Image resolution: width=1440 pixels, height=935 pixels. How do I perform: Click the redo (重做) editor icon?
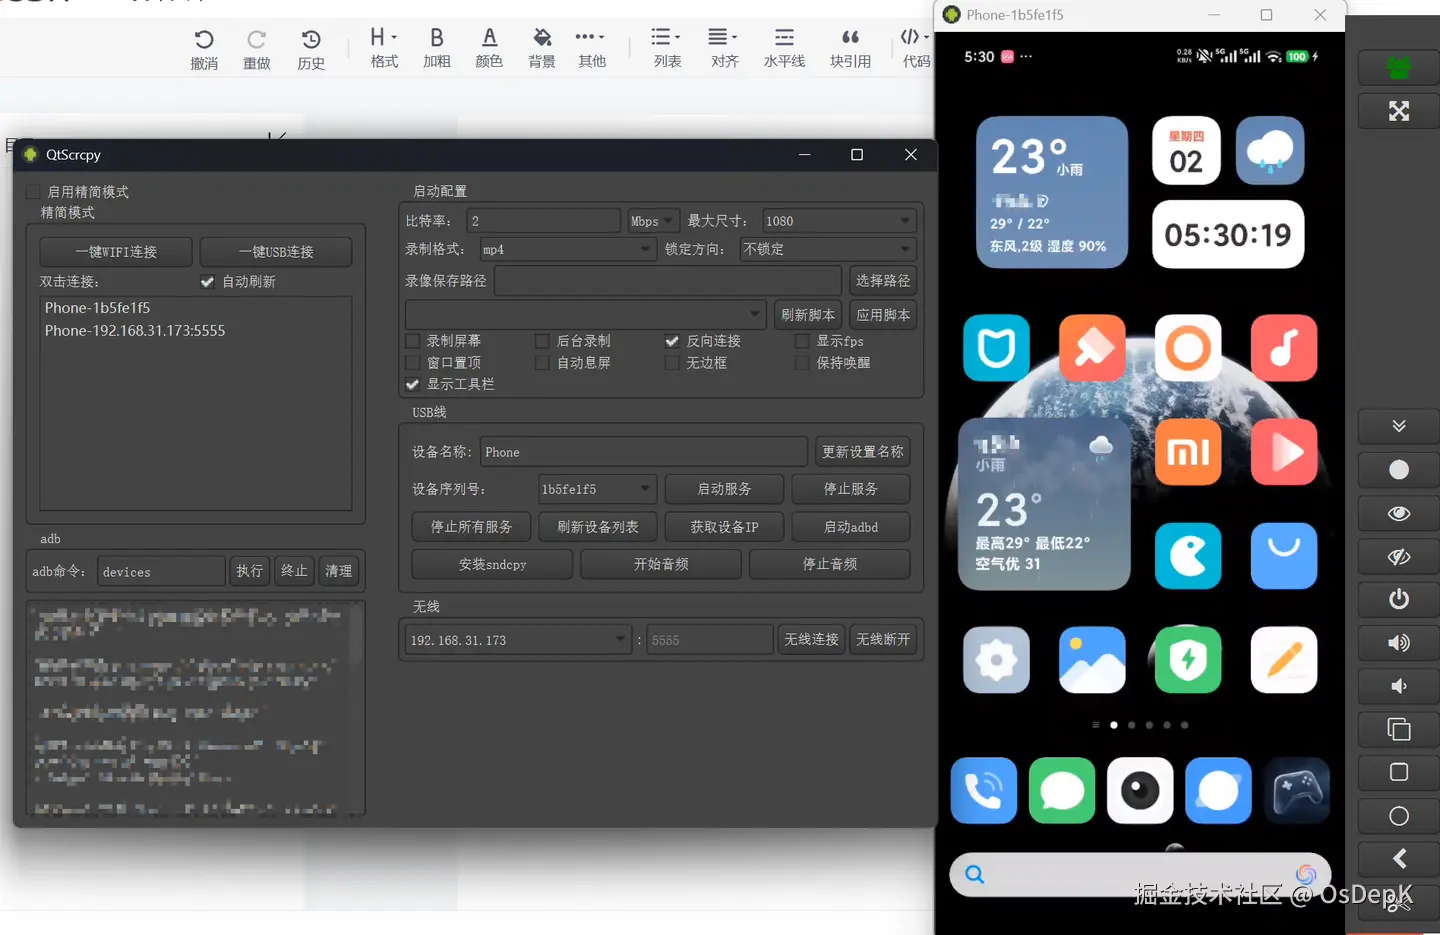pyautogui.click(x=257, y=48)
